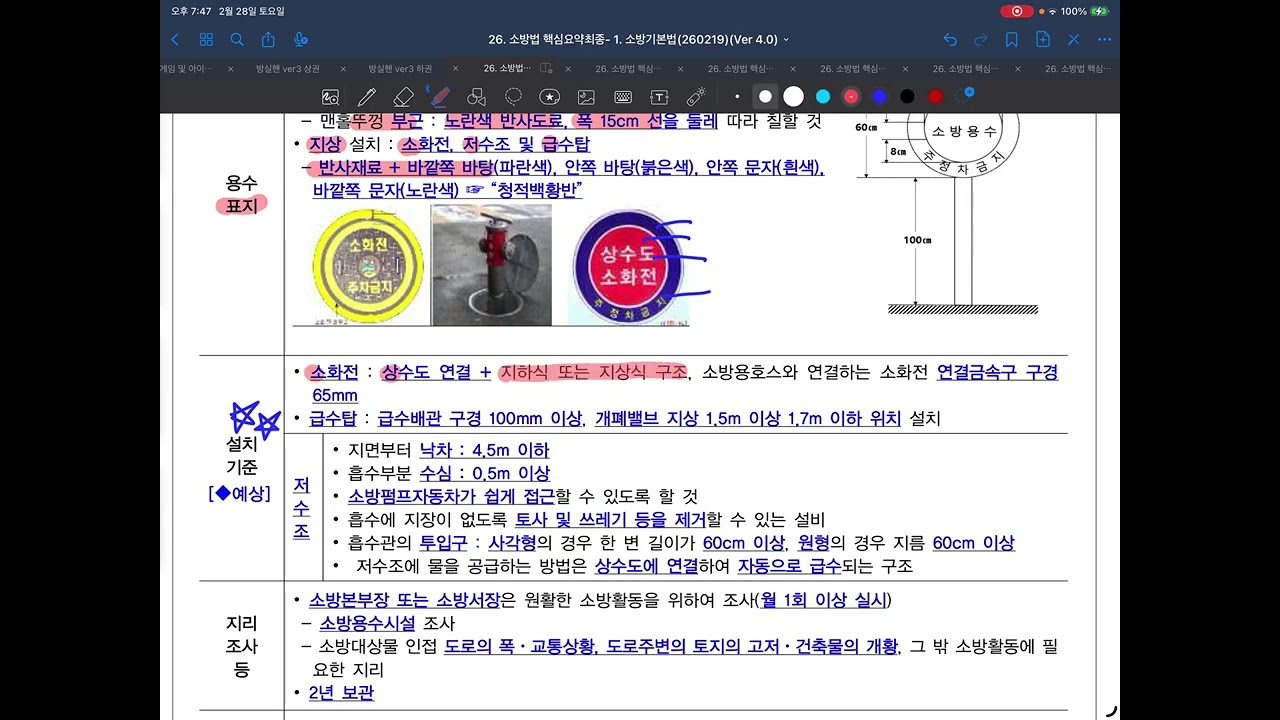Go back to the document library

click(175, 40)
